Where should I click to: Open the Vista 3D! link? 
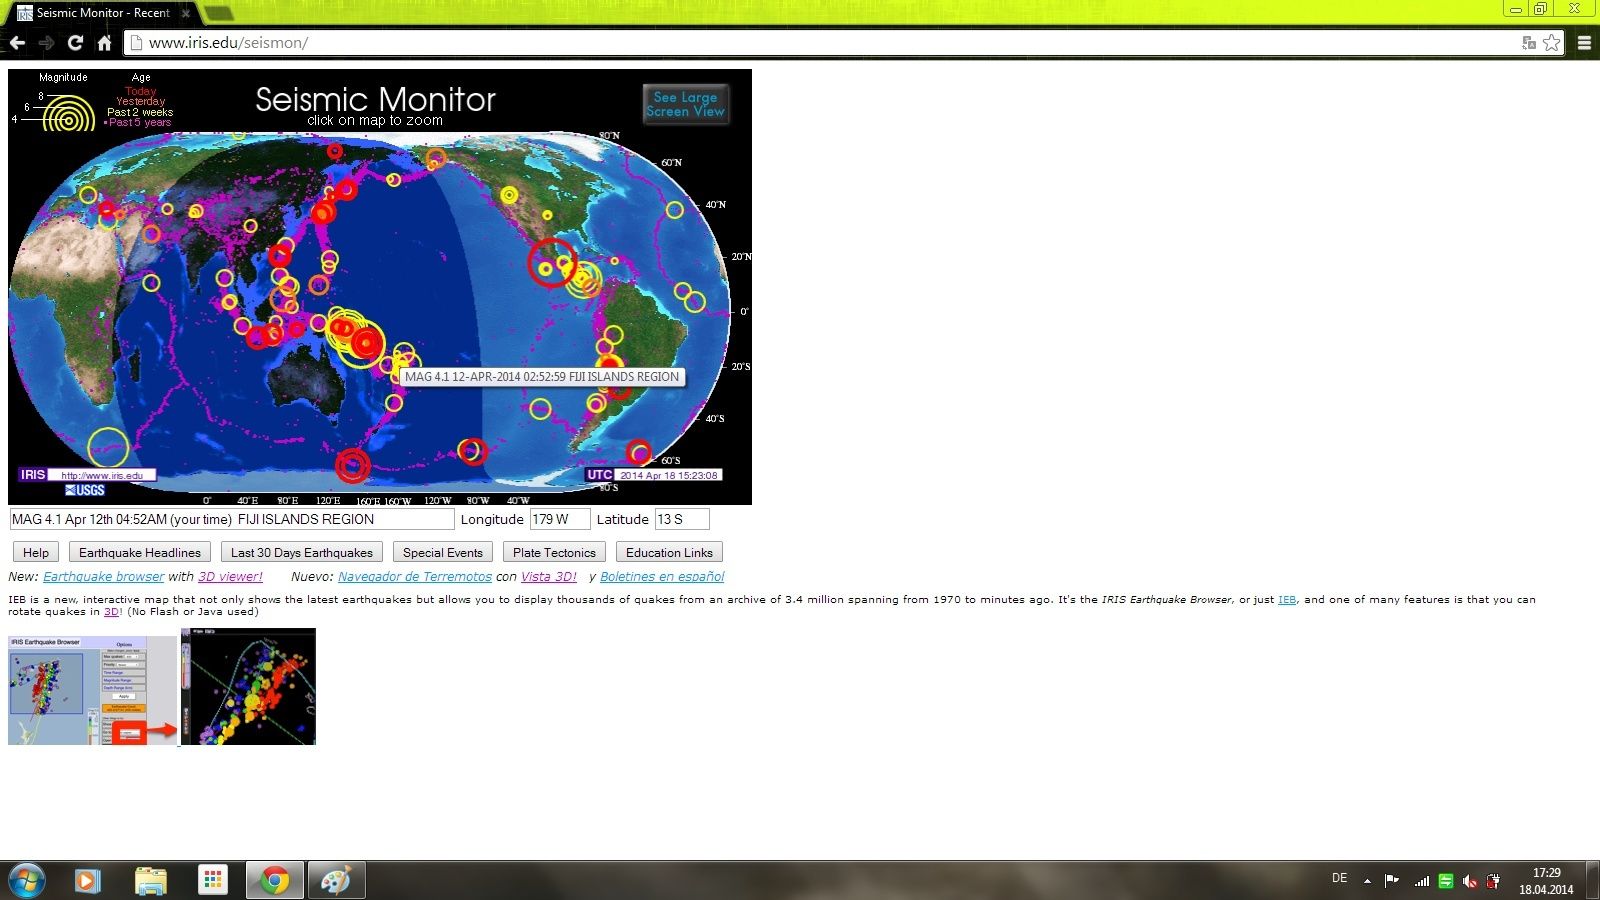pyautogui.click(x=549, y=577)
